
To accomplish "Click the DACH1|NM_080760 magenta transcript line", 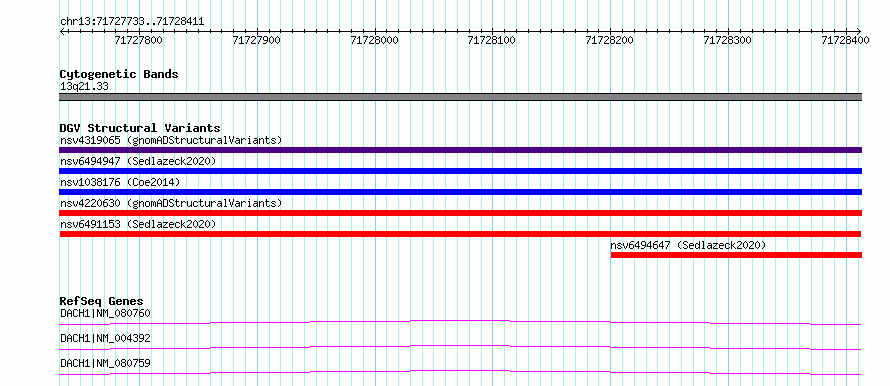I will coord(460,322).
